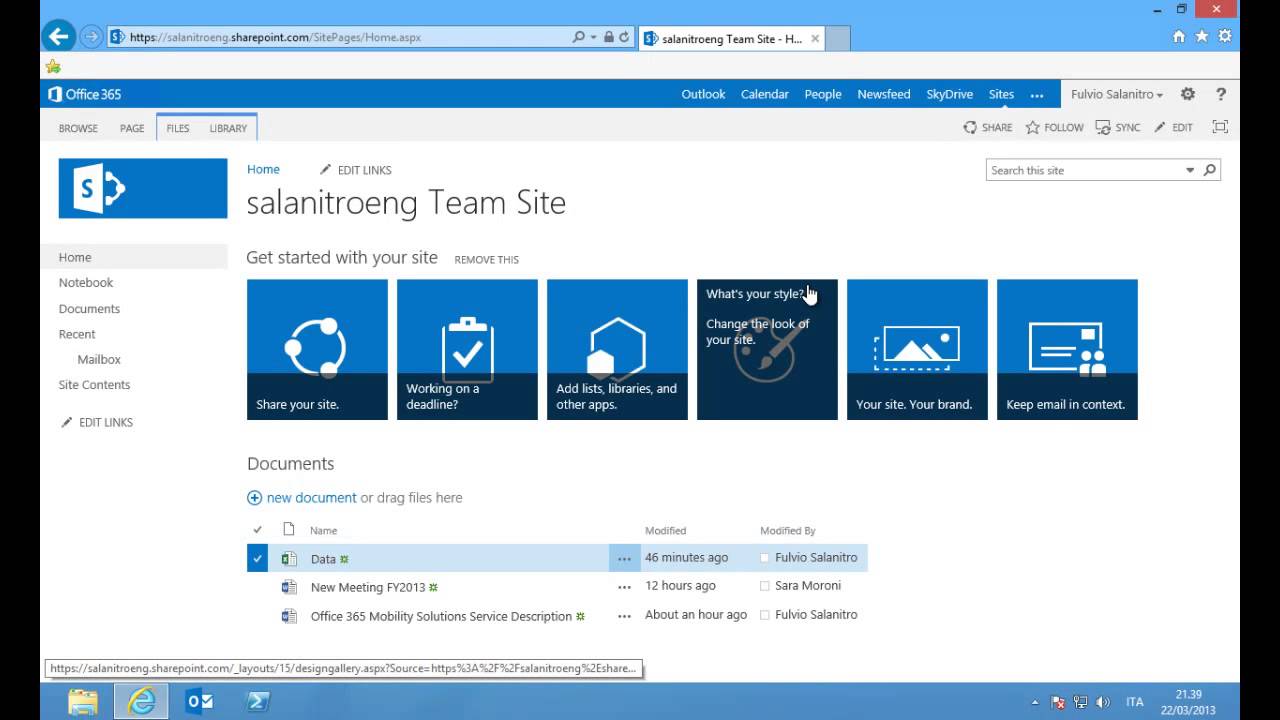The image size is (1280, 720).
Task: Click the SYNC button
Action: pos(1118,127)
